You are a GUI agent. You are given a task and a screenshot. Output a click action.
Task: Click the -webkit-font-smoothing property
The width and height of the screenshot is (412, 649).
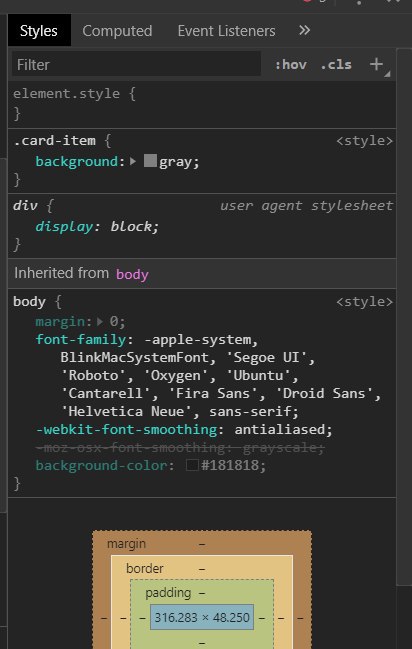coord(127,429)
